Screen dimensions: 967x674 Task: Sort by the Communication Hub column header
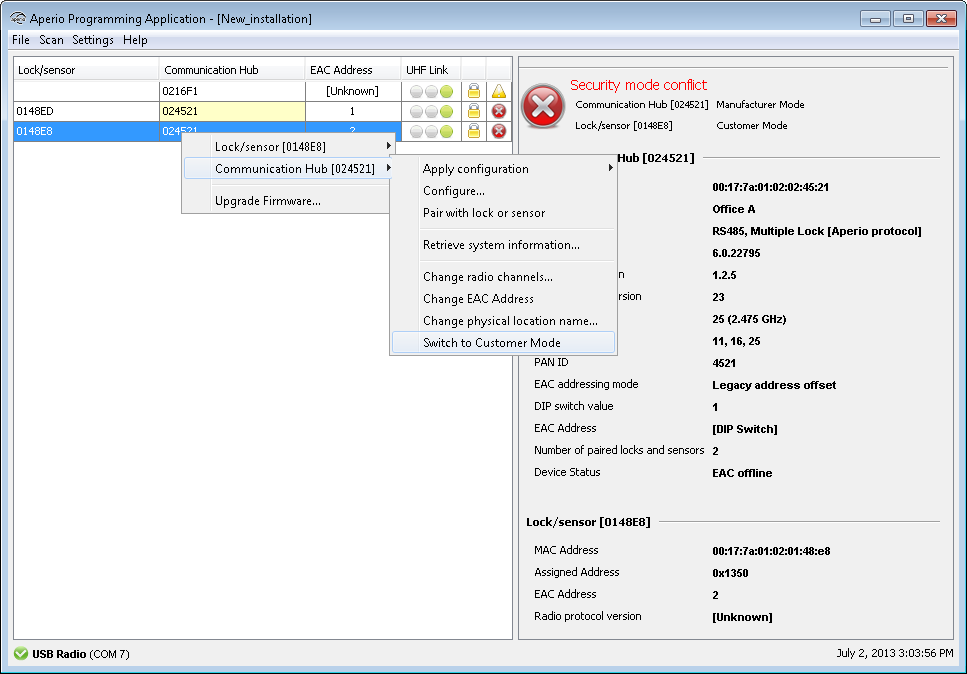[232, 70]
